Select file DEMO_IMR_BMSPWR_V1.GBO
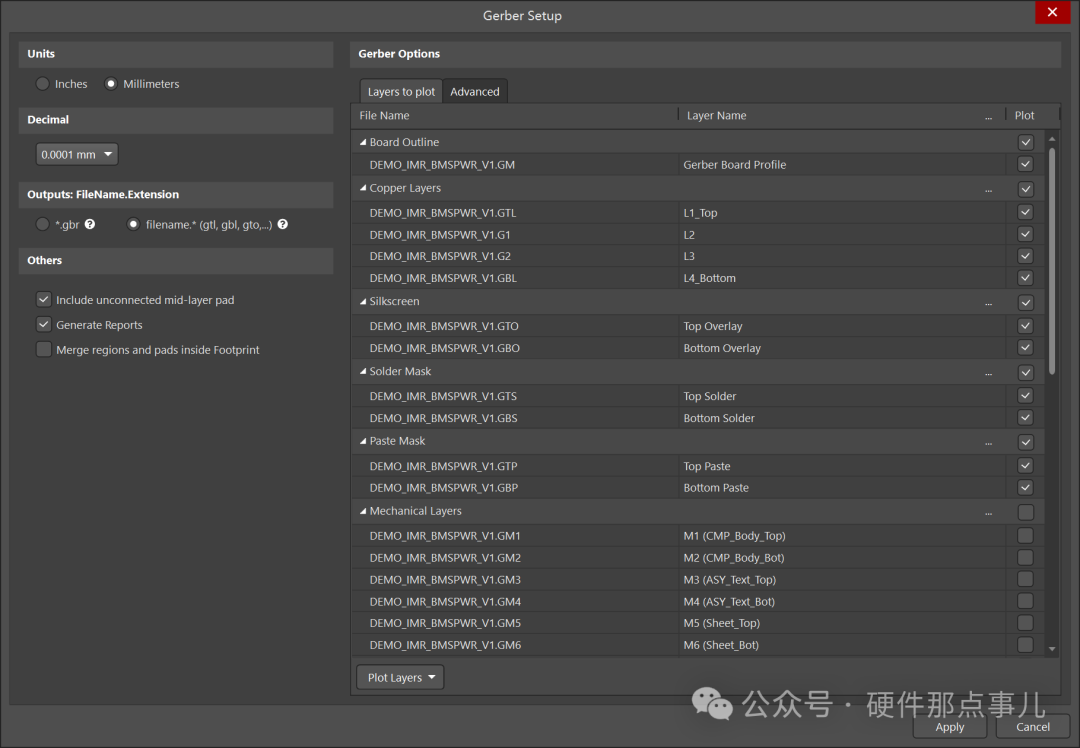The image size is (1080, 748). [x=444, y=348]
